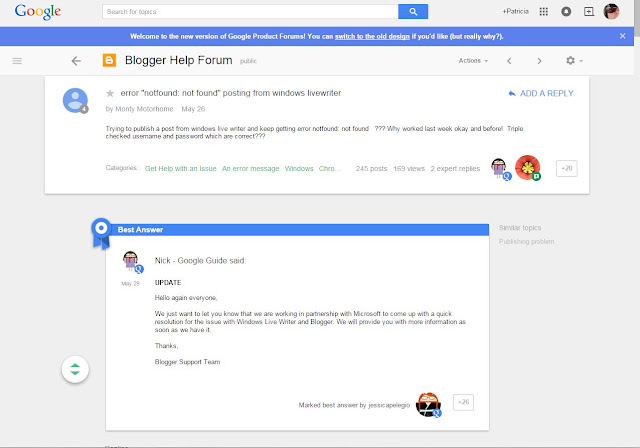Viewport: 640px width, 448px height.
Task: Open the Actions dropdown menu
Action: 473,60
